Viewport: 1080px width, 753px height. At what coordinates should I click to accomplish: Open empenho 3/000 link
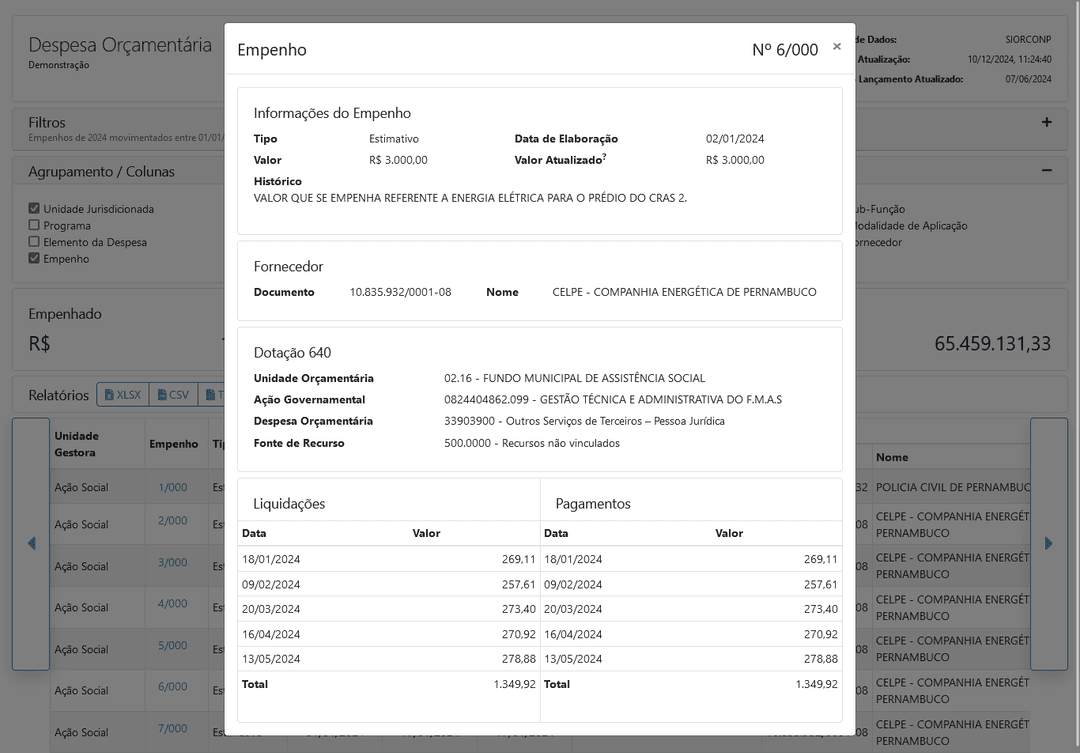(x=172, y=562)
